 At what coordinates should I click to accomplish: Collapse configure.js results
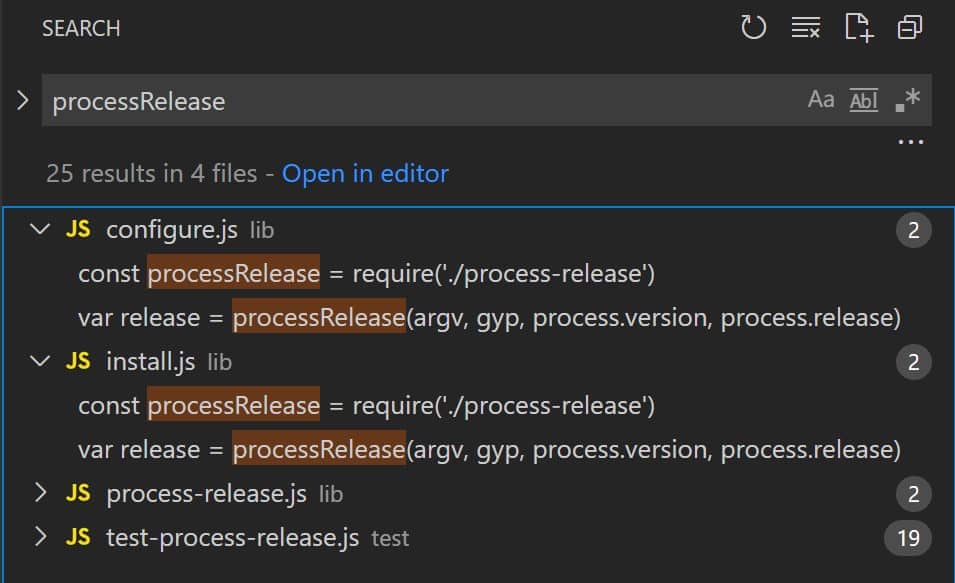pyautogui.click(x=40, y=230)
